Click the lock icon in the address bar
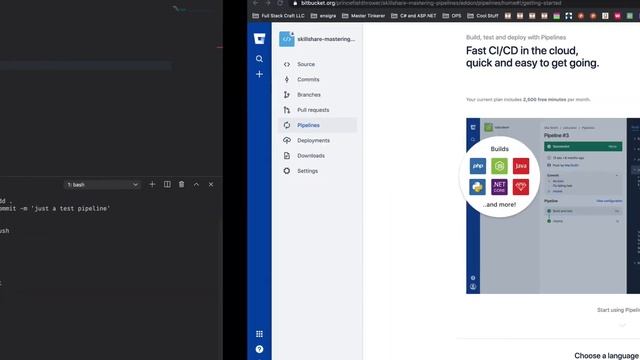Image resolution: width=640 pixels, height=360 pixels. point(295,3)
